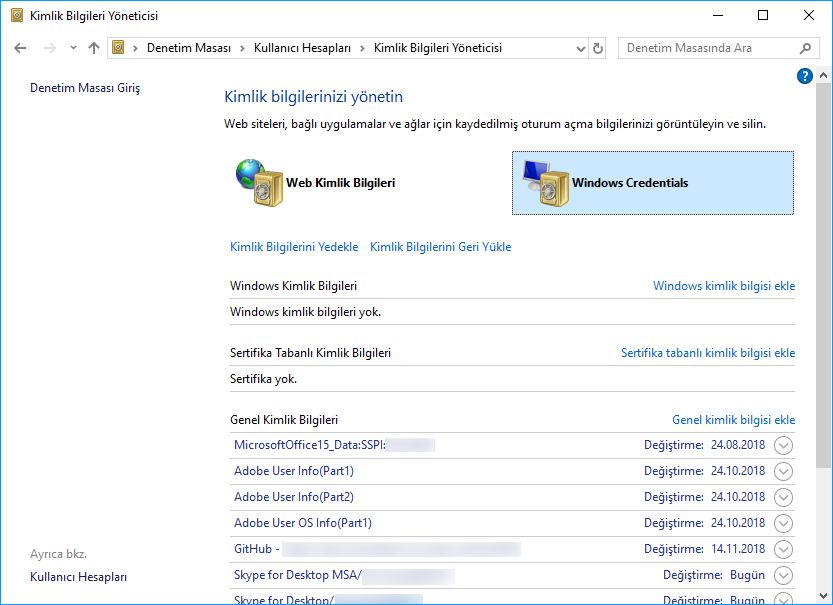Image resolution: width=833 pixels, height=605 pixels.
Task: Click the vertical scrollbar on the right
Action: pos(824,300)
